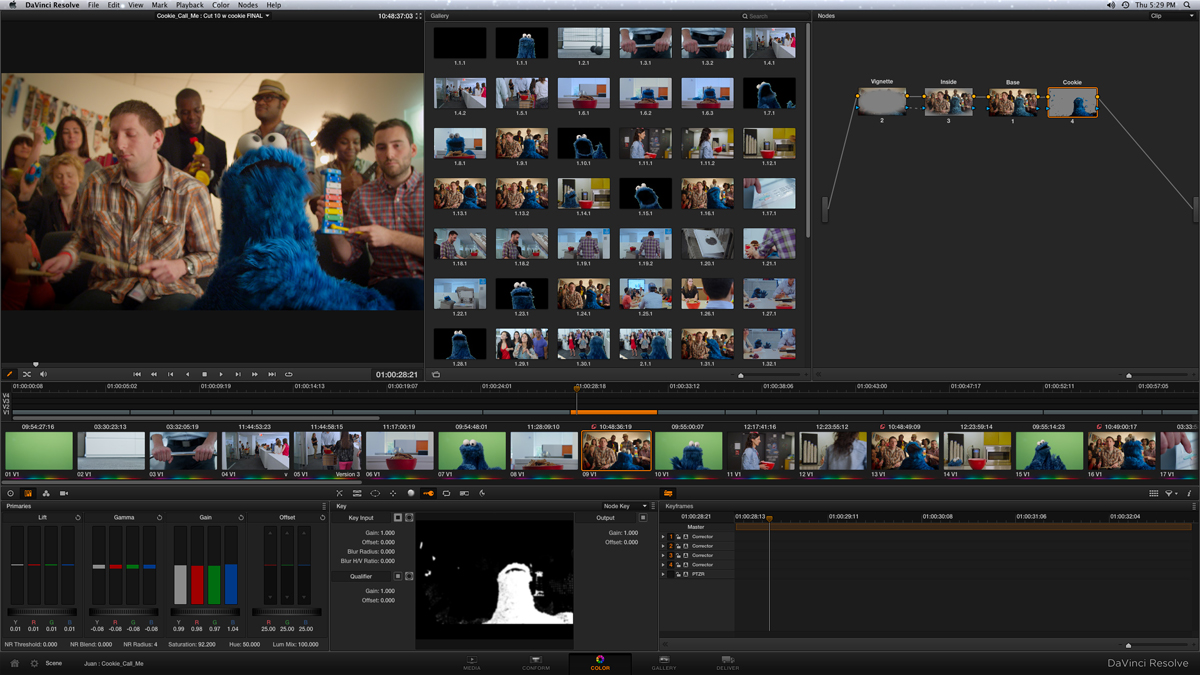Select the Vignette node in the node graph
Image resolution: width=1200 pixels, height=675 pixels.
tap(882, 102)
